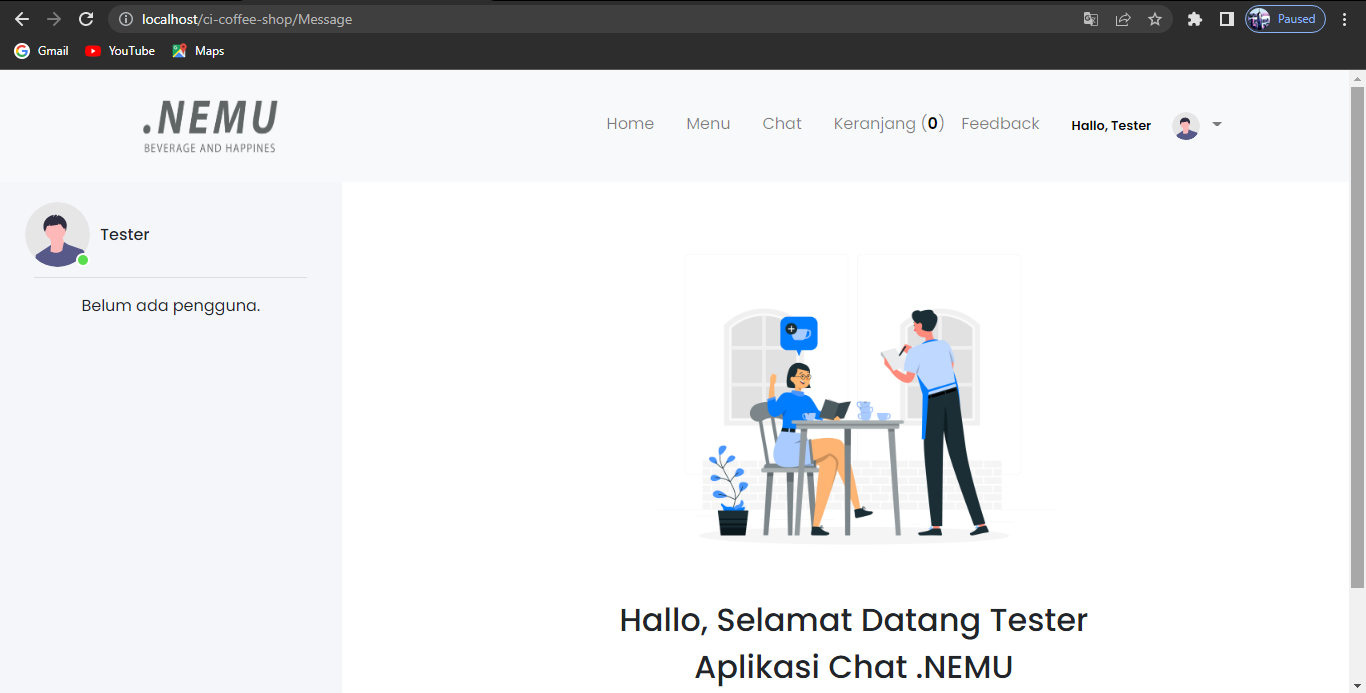Open Gmail from the bookmarks bar

[x=41, y=50]
